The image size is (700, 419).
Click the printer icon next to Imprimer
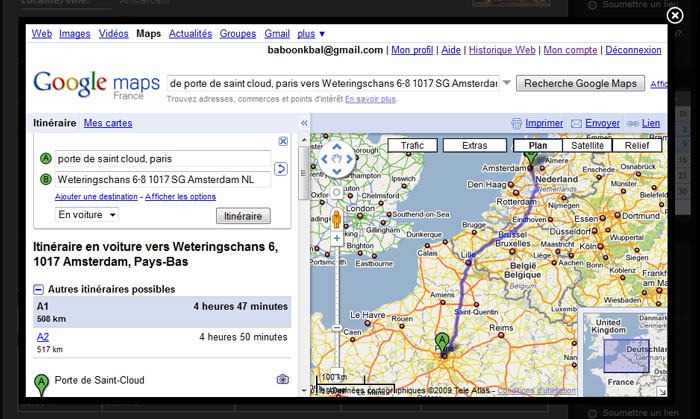coord(517,123)
